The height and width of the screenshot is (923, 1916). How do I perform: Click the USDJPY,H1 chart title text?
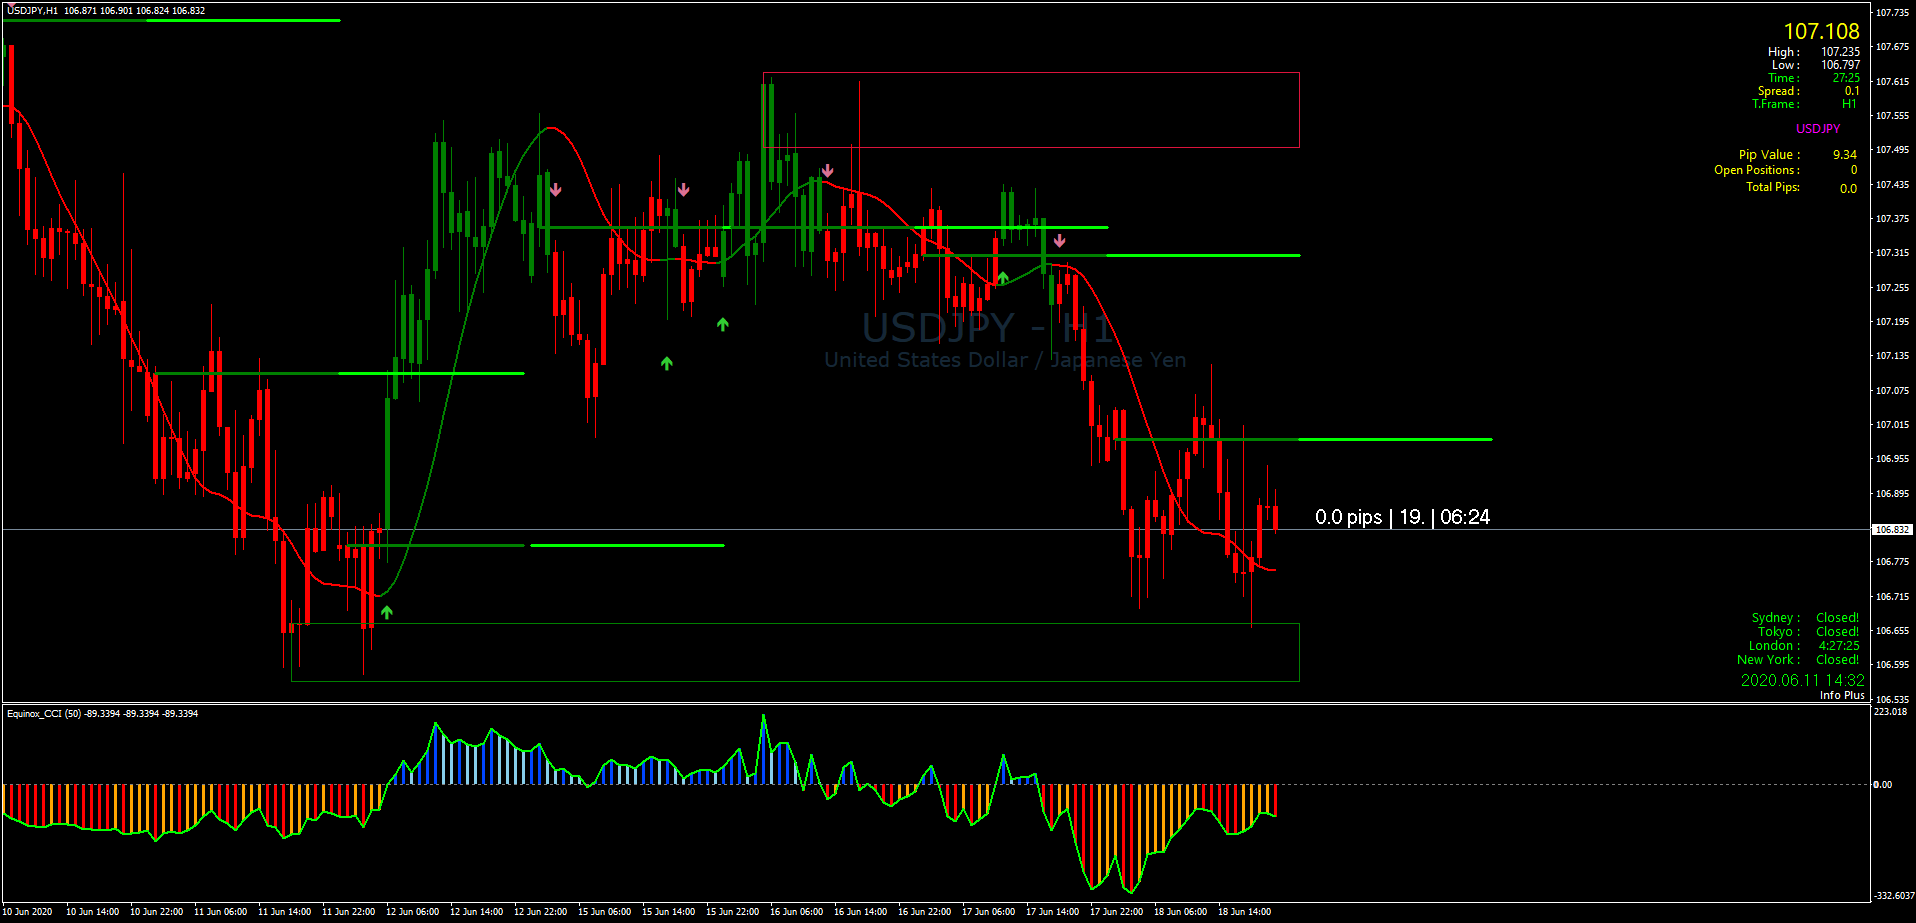tap(33, 11)
